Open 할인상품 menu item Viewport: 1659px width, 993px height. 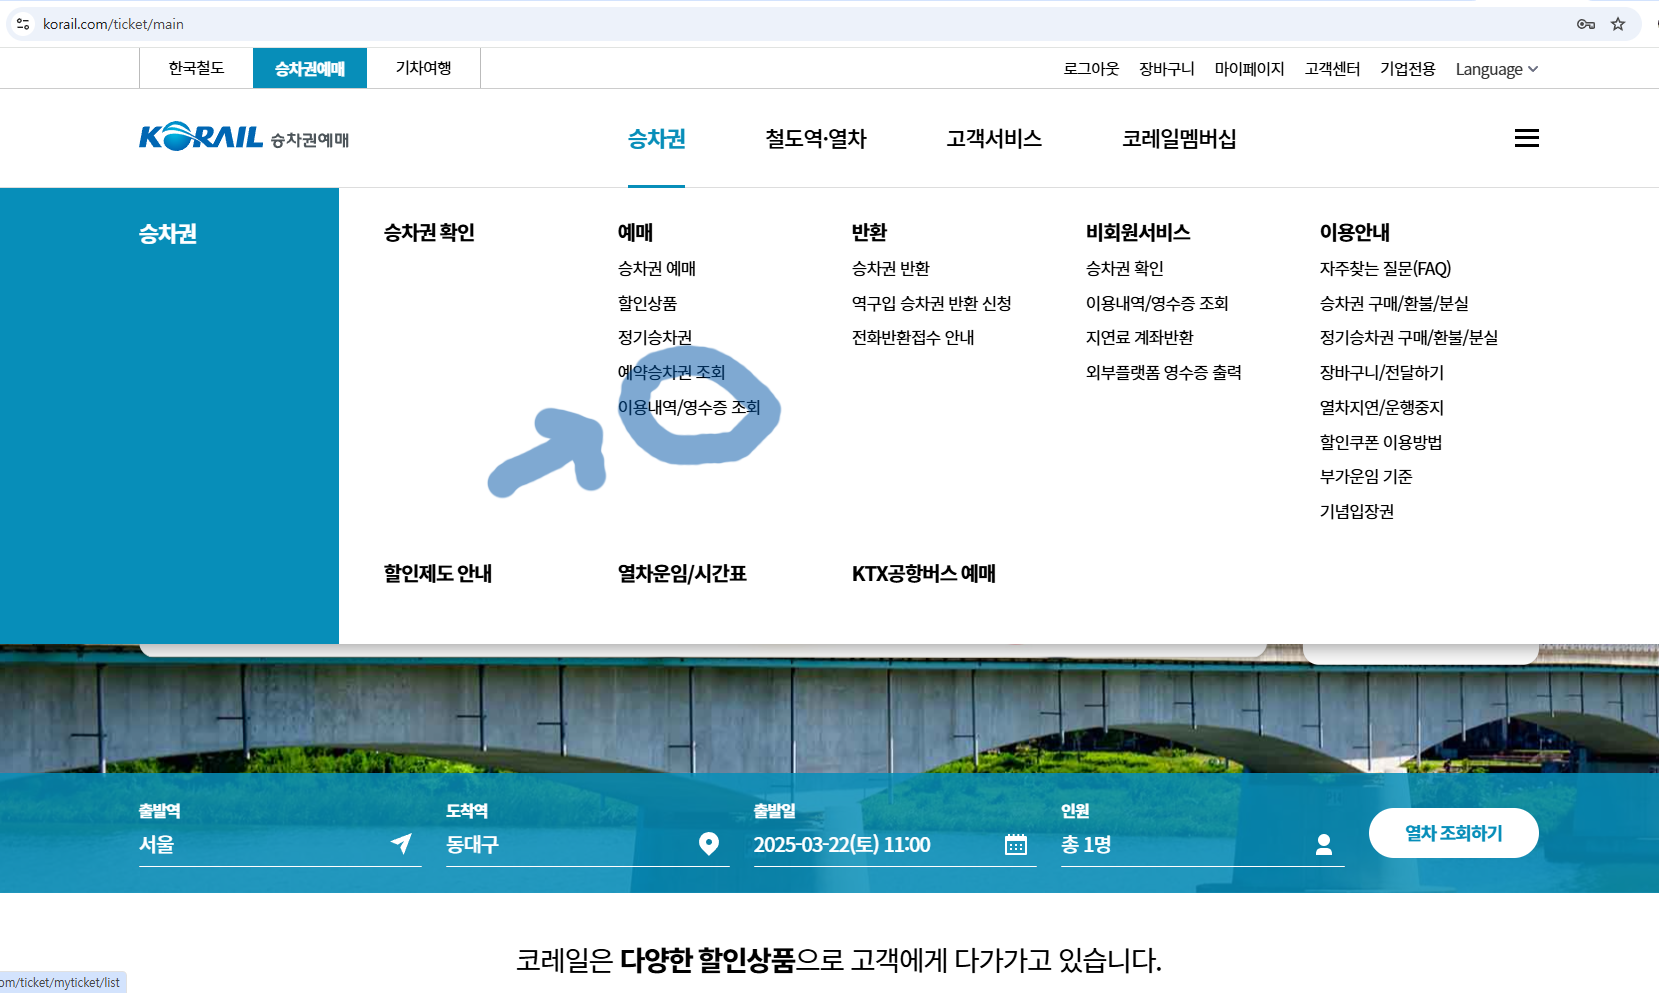(647, 303)
